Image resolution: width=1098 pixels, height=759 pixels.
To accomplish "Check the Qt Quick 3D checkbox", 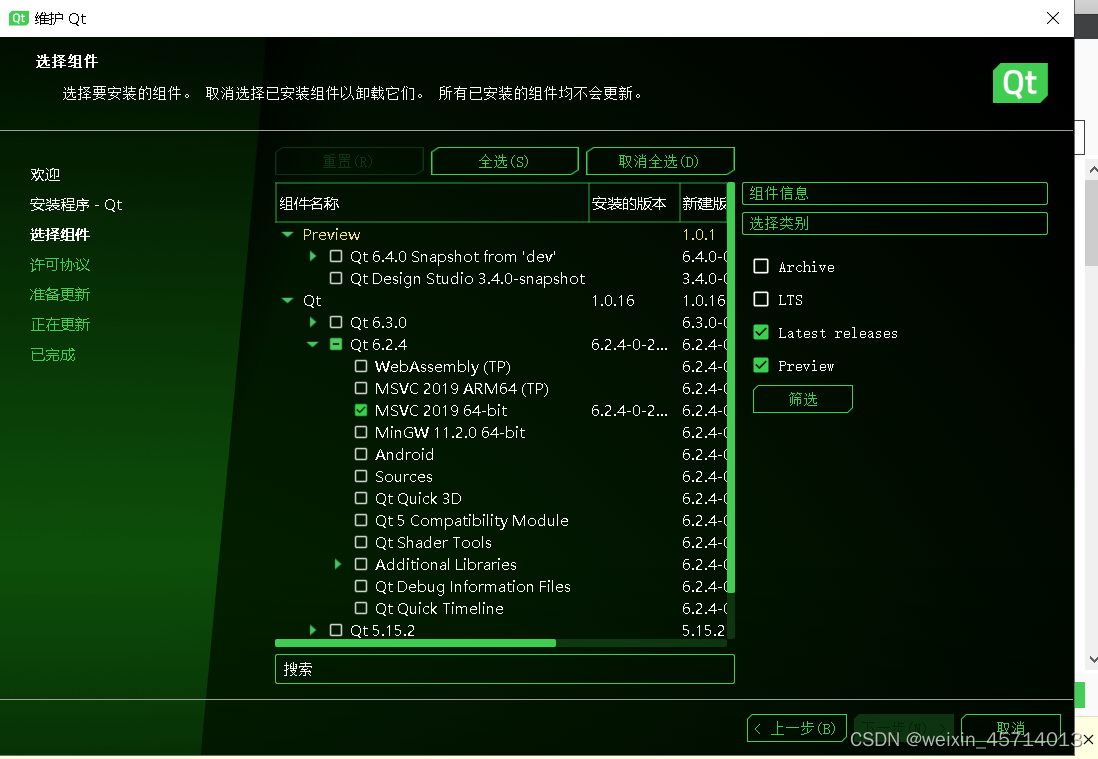I will pyautogui.click(x=361, y=498).
